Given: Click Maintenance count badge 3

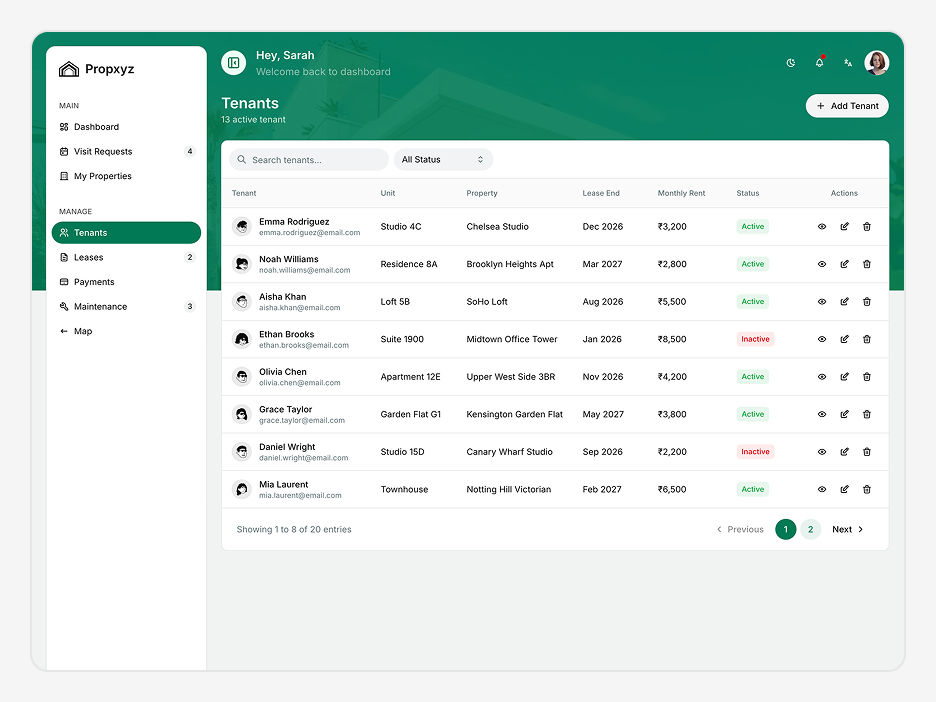Looking at the screenshot, I should point(190,306).
